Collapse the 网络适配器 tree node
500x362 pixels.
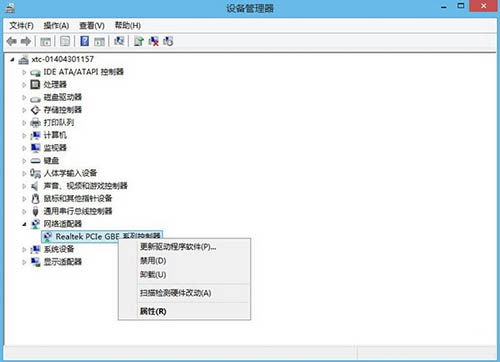click(24, 224)
